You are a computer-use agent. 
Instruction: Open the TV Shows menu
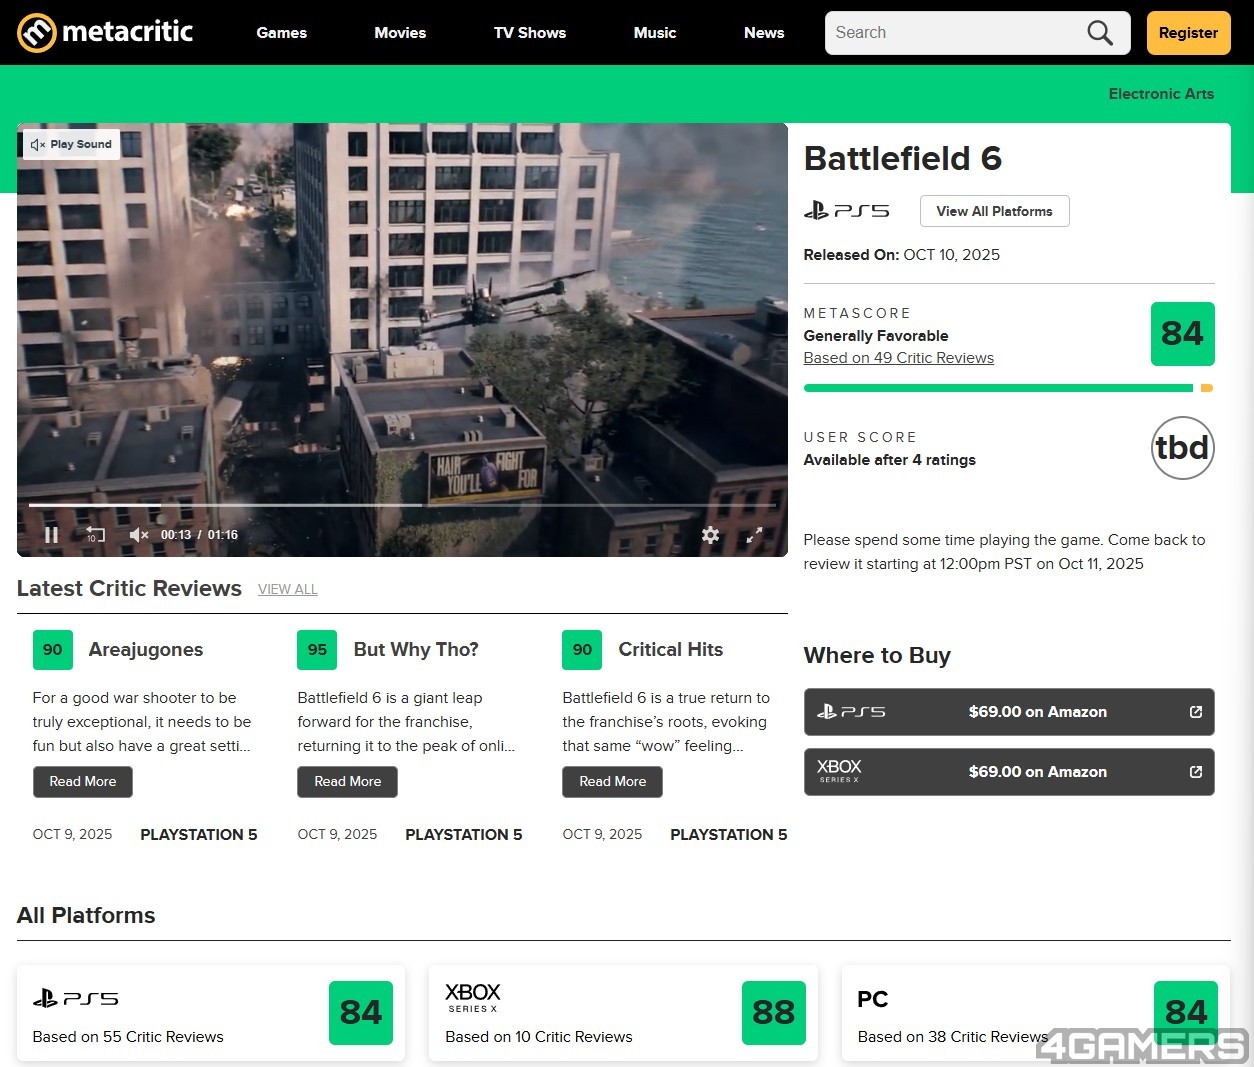point(529,33)
